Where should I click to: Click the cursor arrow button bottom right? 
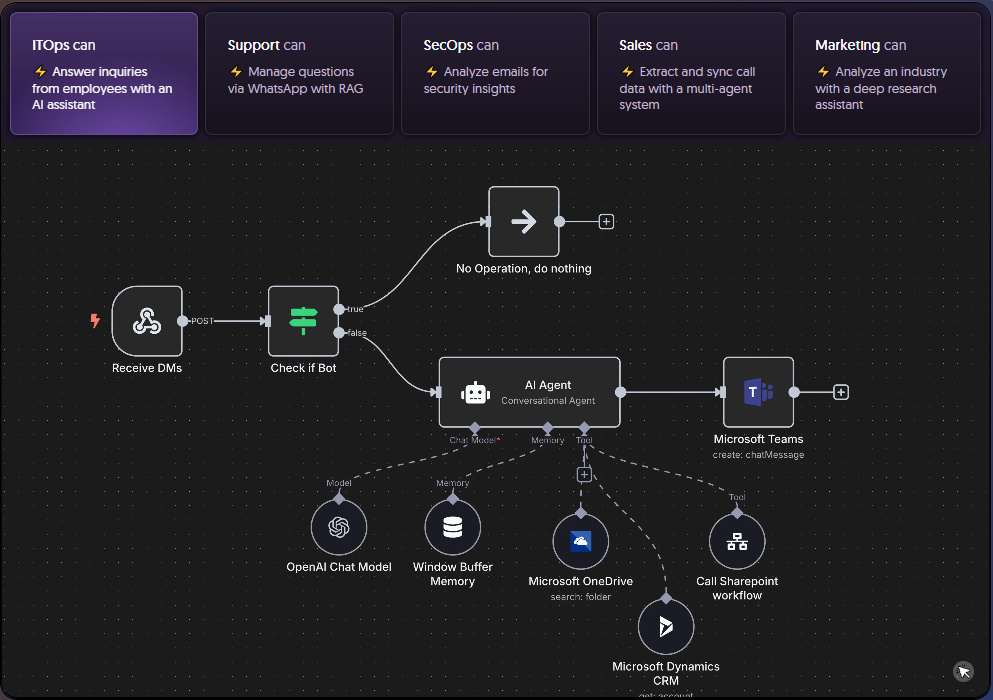point(962,671)
